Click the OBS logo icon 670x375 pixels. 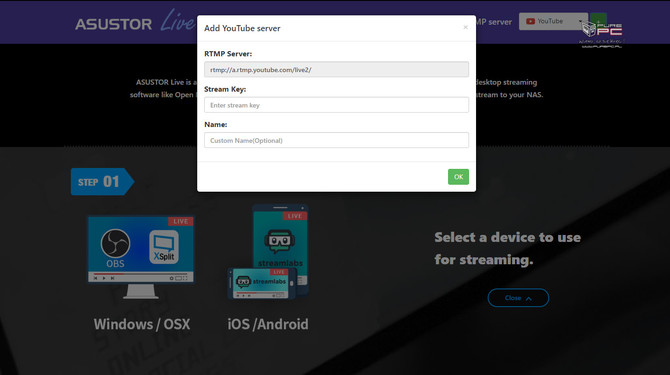point(115,244)
